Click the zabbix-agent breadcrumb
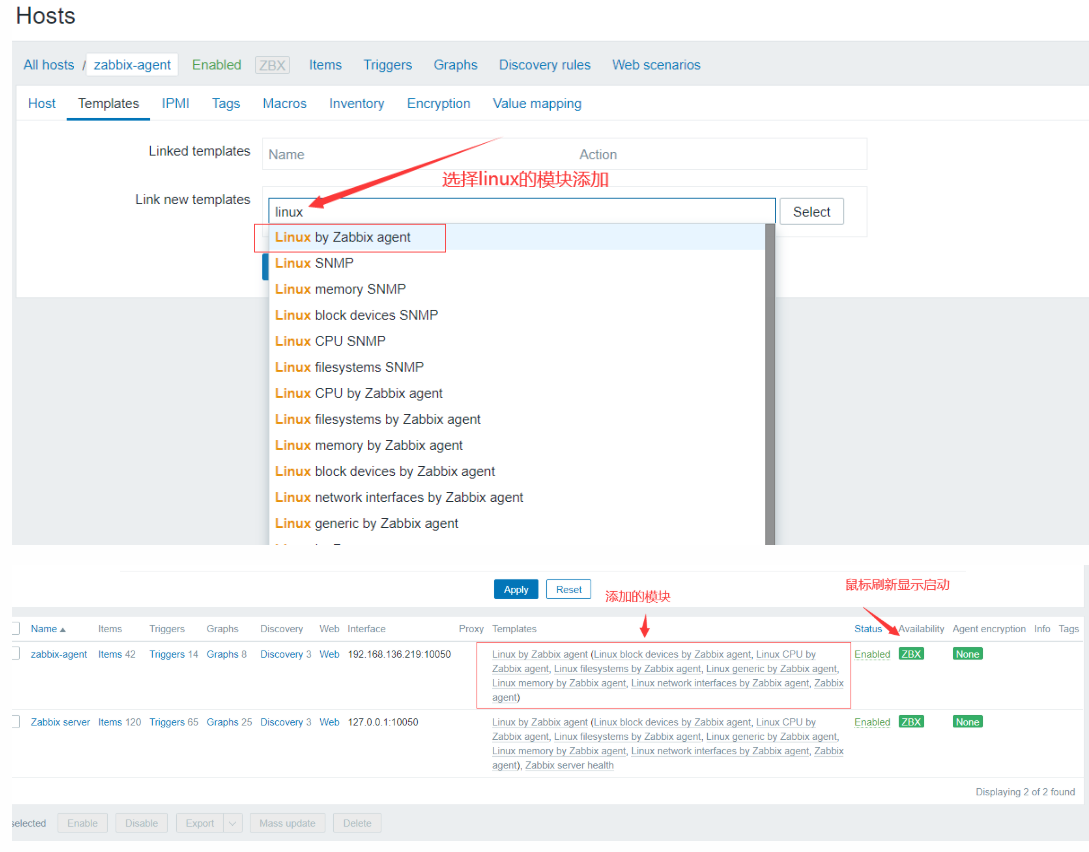This screenshot has width=1089, height=852. [x=132, y=65]
